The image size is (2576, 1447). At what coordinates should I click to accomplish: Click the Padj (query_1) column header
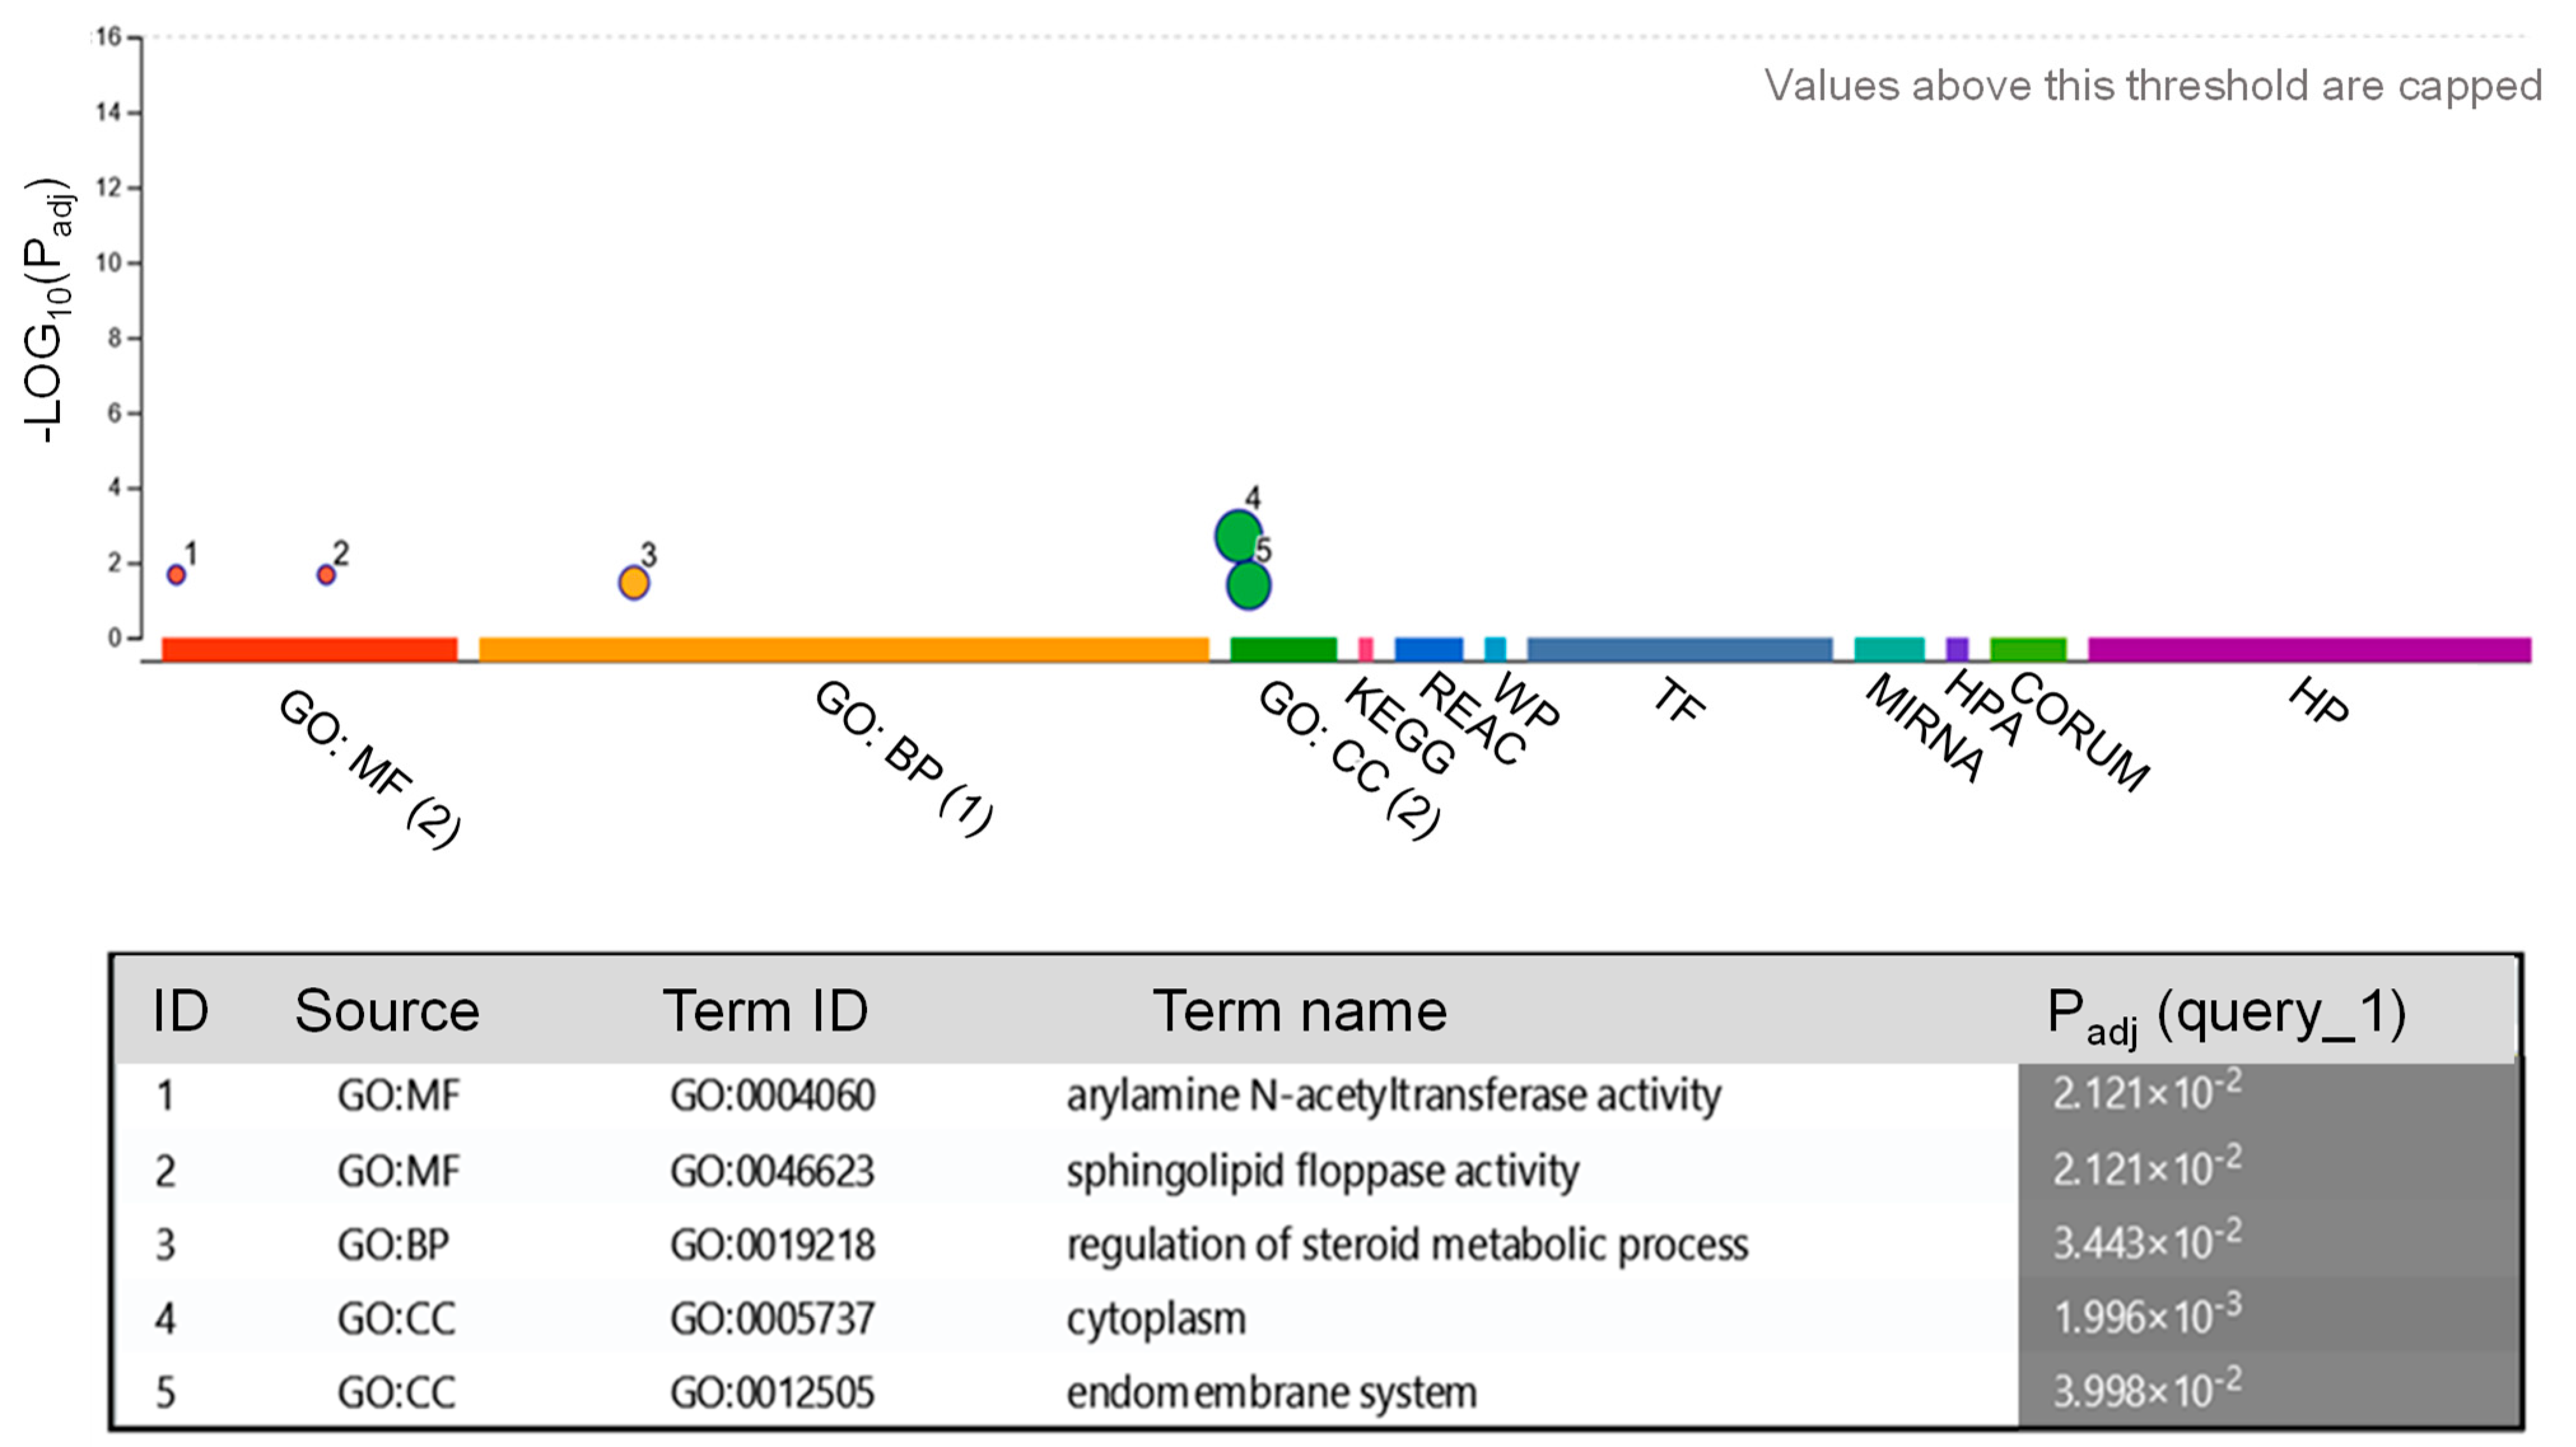2226,1013
